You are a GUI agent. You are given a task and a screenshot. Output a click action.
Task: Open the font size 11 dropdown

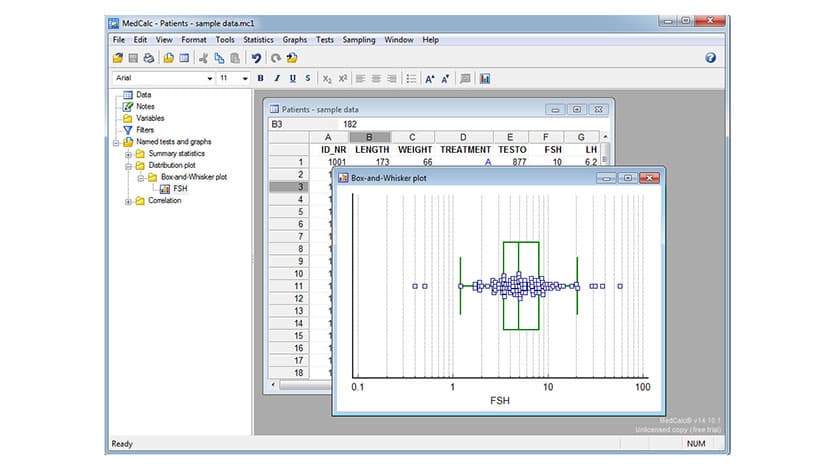click(245, 78)
